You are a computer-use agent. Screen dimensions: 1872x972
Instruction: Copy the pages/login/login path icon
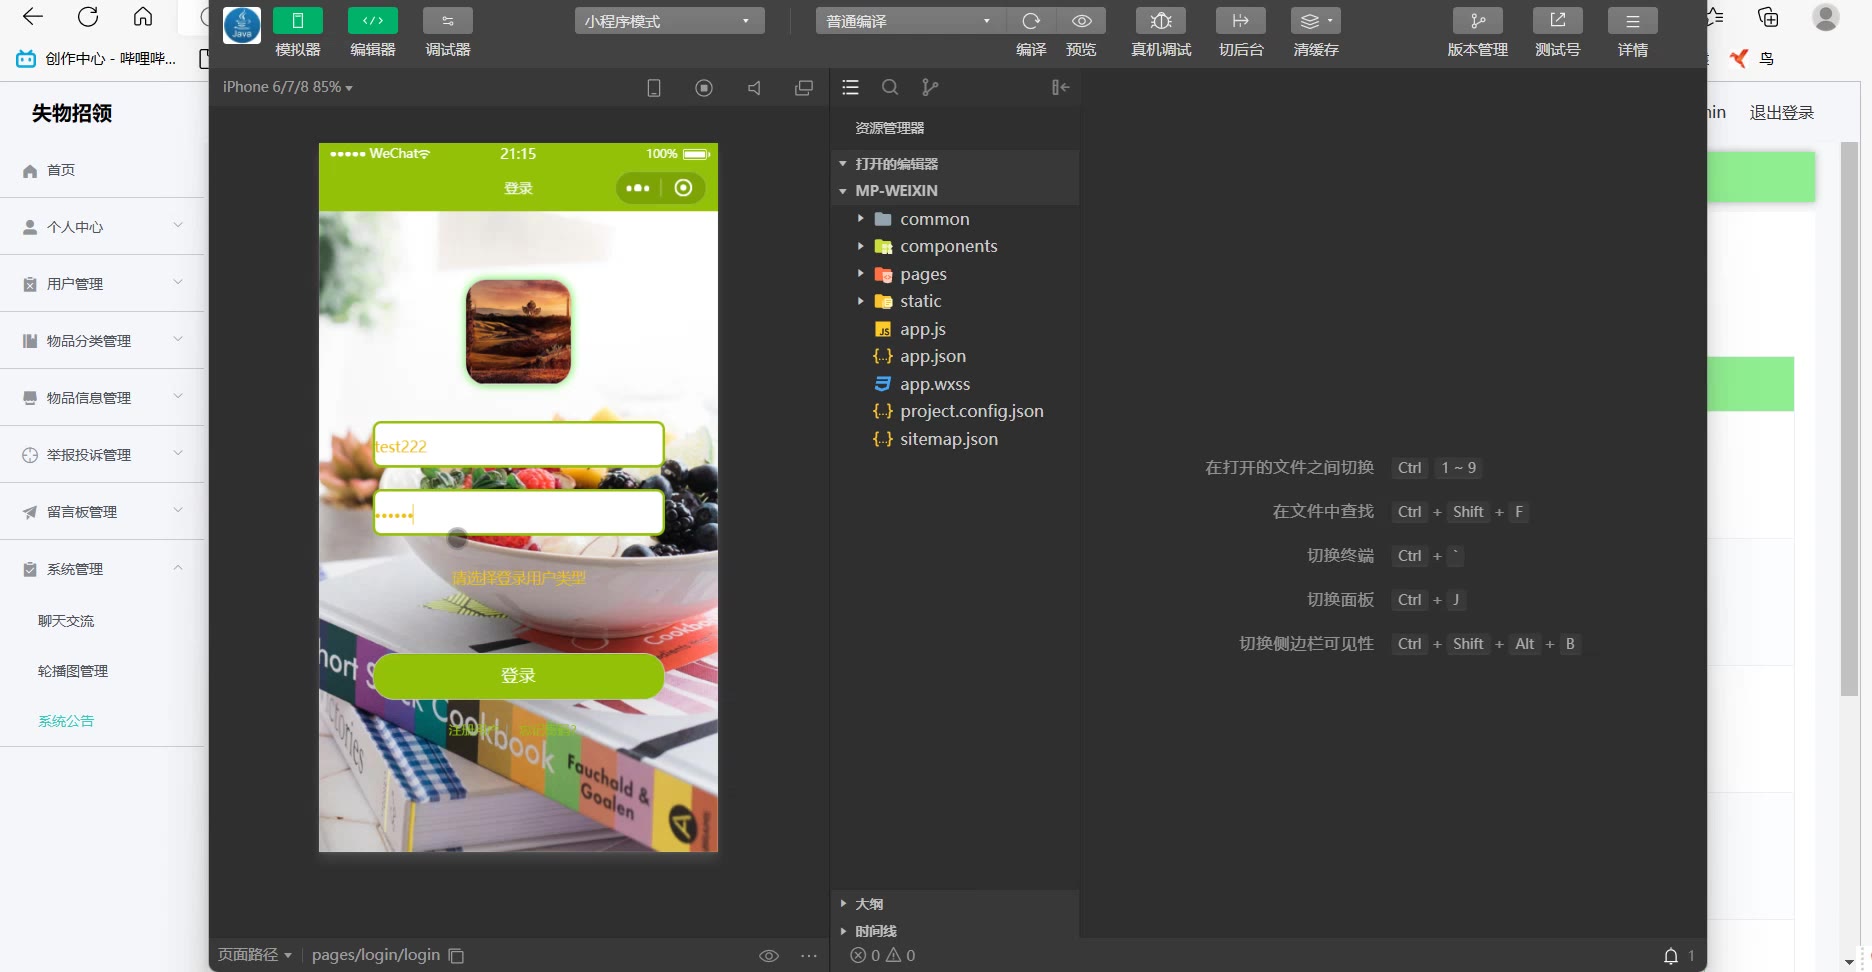click(457, 956)
